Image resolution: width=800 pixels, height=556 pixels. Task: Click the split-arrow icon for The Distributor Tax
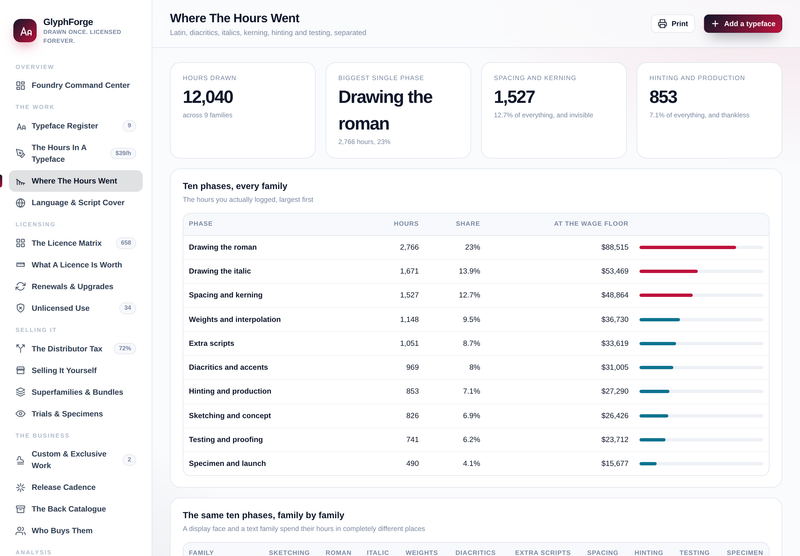pos(20,349)
